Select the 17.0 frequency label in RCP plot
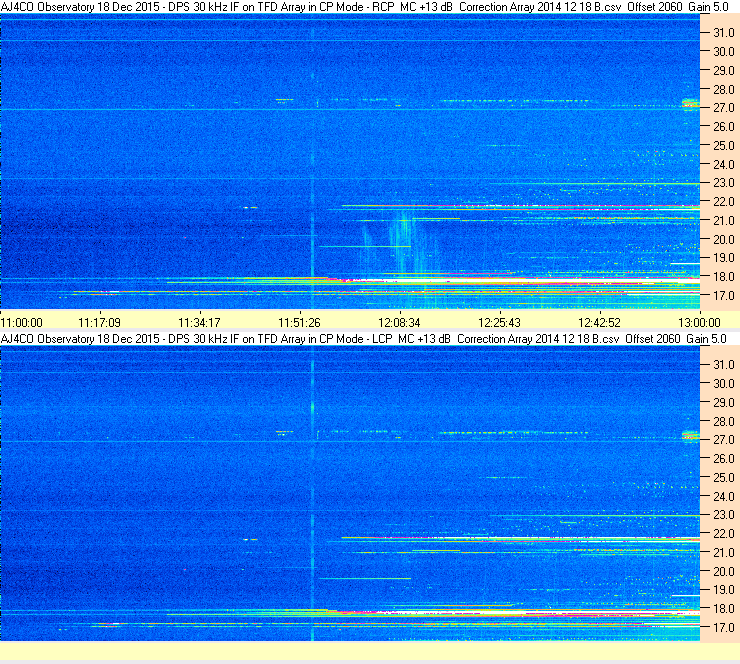 click(723, 296)
